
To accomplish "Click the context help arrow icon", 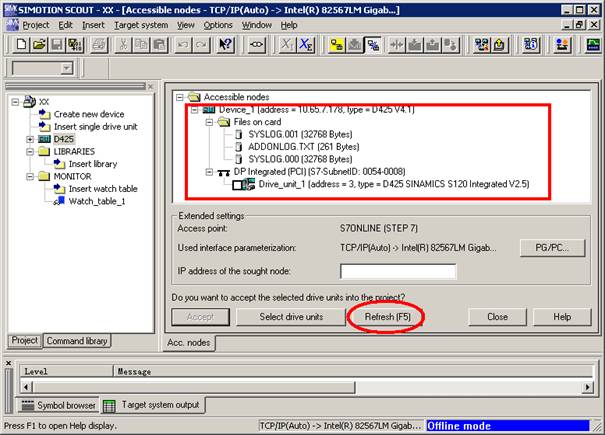I will tap(227, 44).
